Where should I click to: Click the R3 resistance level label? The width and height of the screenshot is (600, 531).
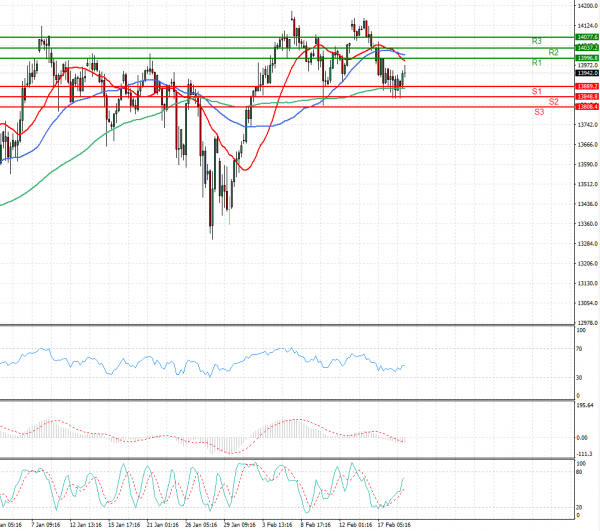coord(536,41)
